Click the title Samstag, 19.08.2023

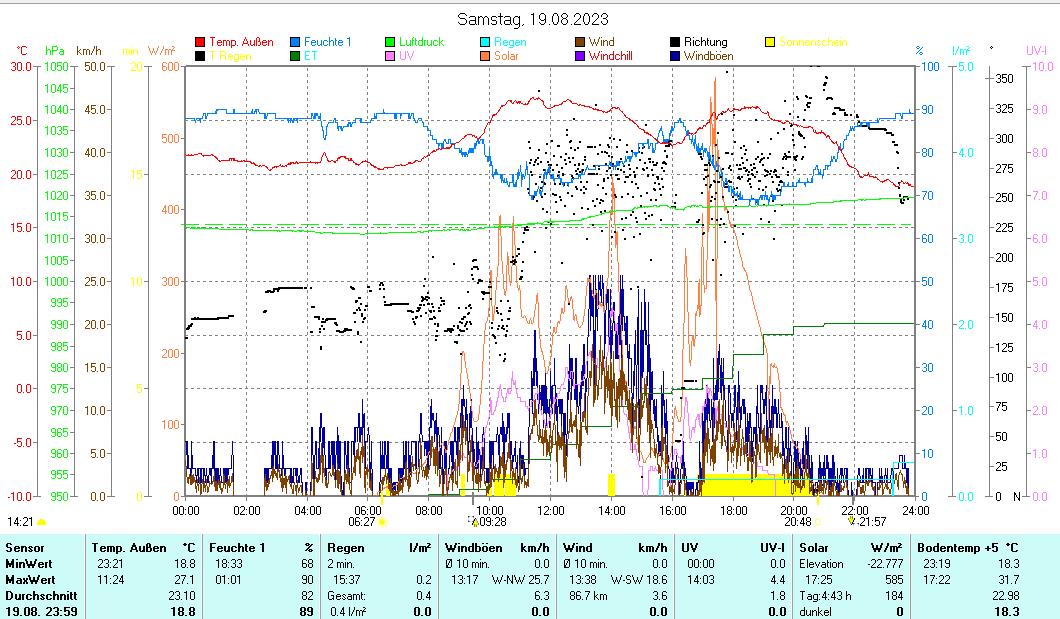(533, 20)
